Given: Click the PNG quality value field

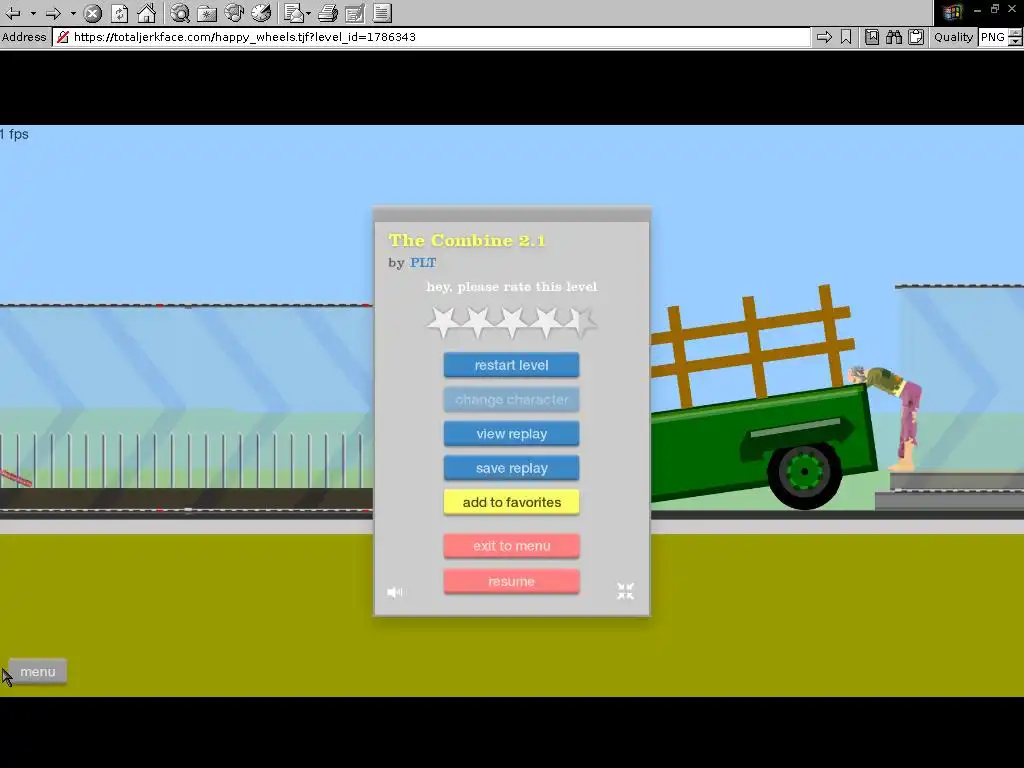Looking at the screenshot, I should click(x=993, y=37).
